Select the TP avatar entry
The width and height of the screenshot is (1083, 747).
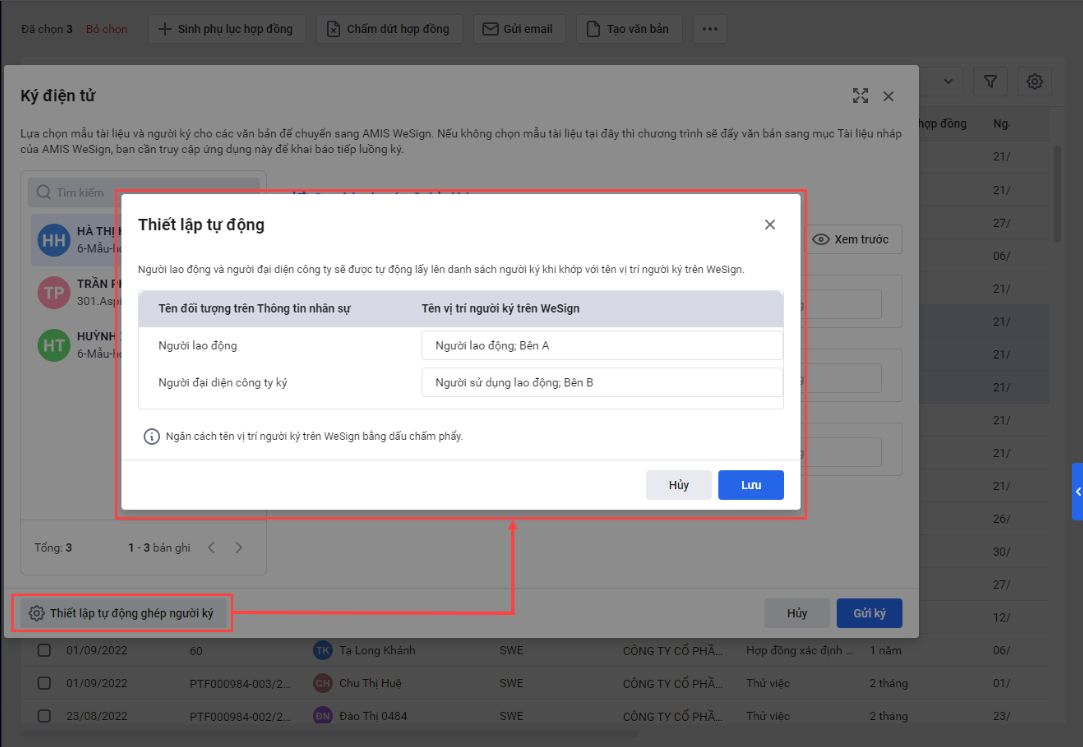click(54, 293)
